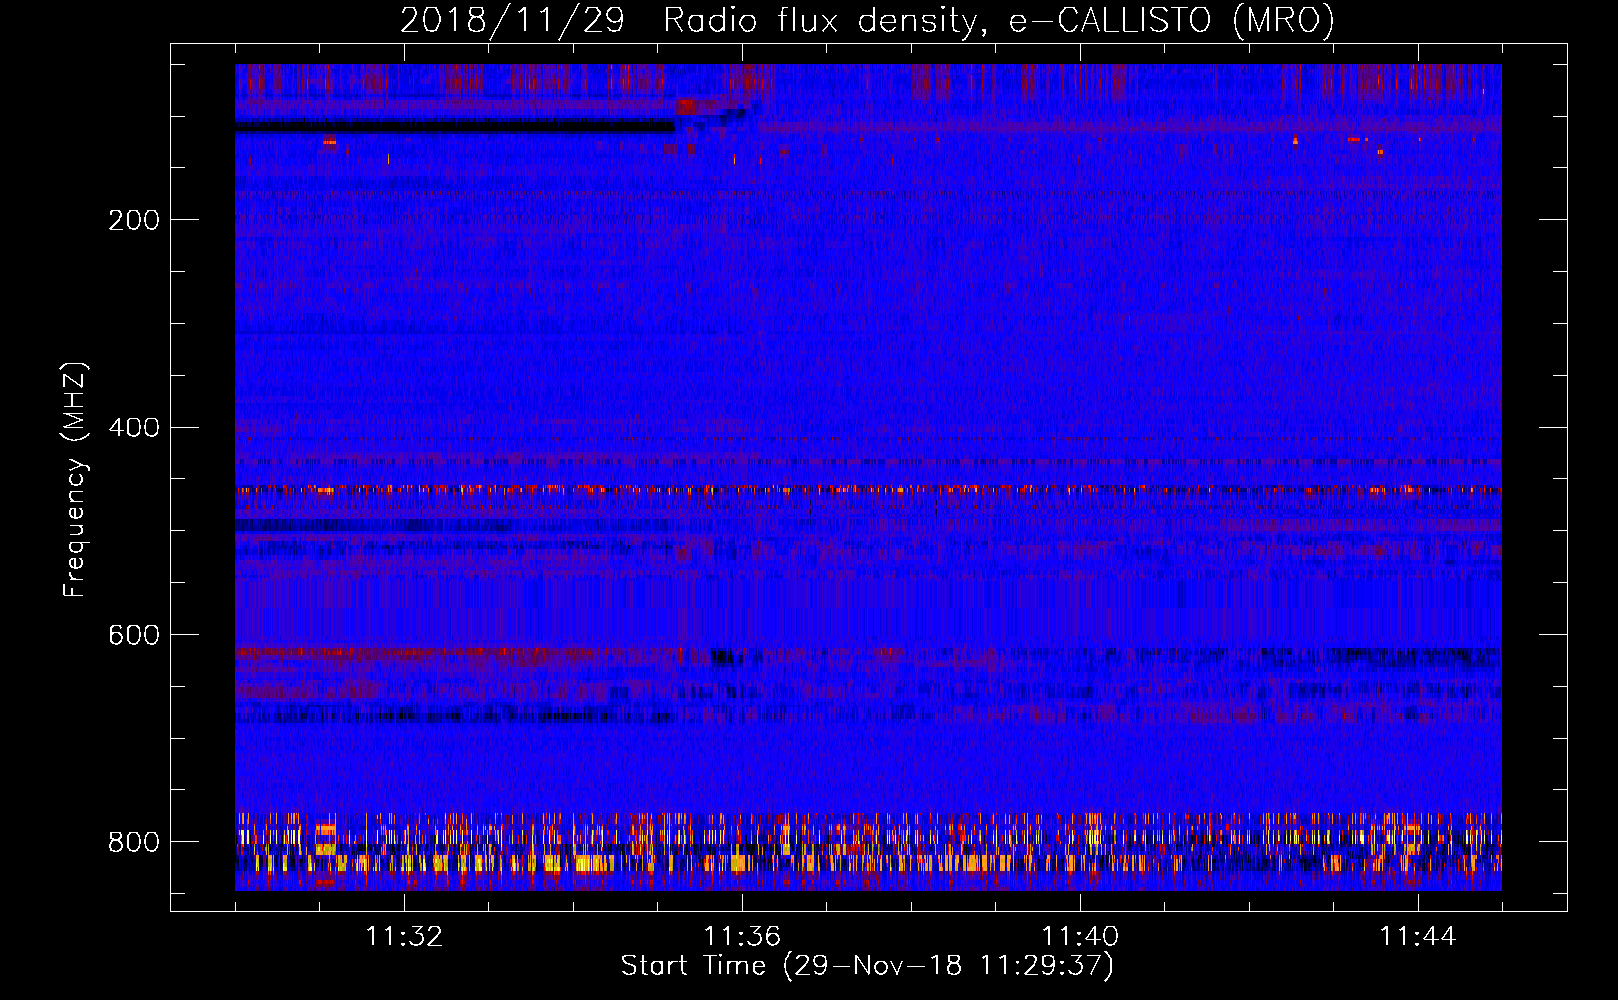Click the "400" frequency tick label
The width and height of the screenshot is (1618, 1000).
(x=134, y=428)
